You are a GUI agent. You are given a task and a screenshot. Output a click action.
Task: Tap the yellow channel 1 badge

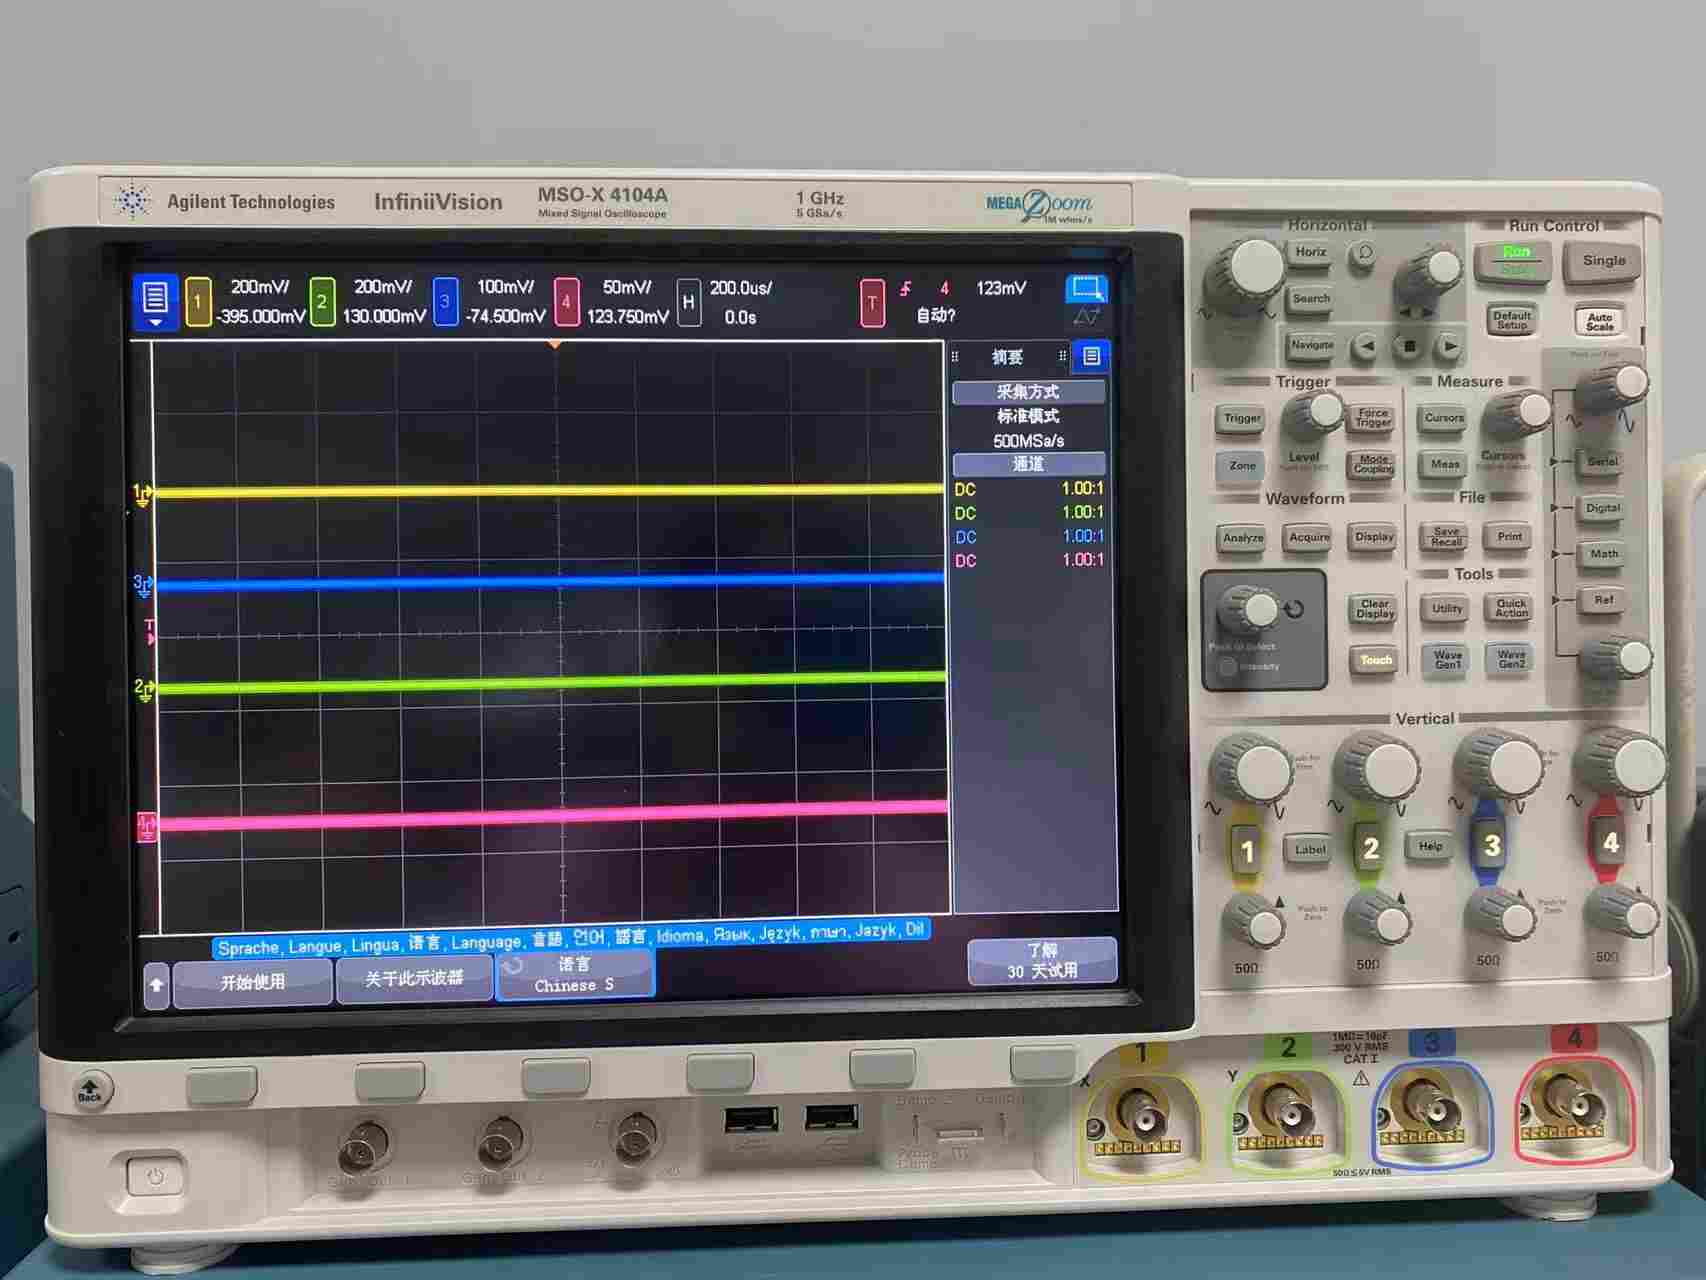(198, 302)
